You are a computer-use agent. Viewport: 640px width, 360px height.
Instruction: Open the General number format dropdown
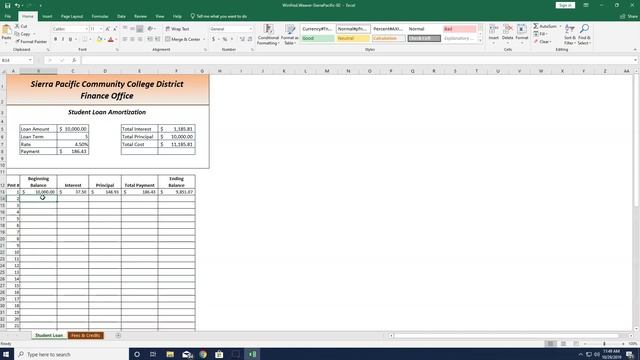click(x=251, y=29)
